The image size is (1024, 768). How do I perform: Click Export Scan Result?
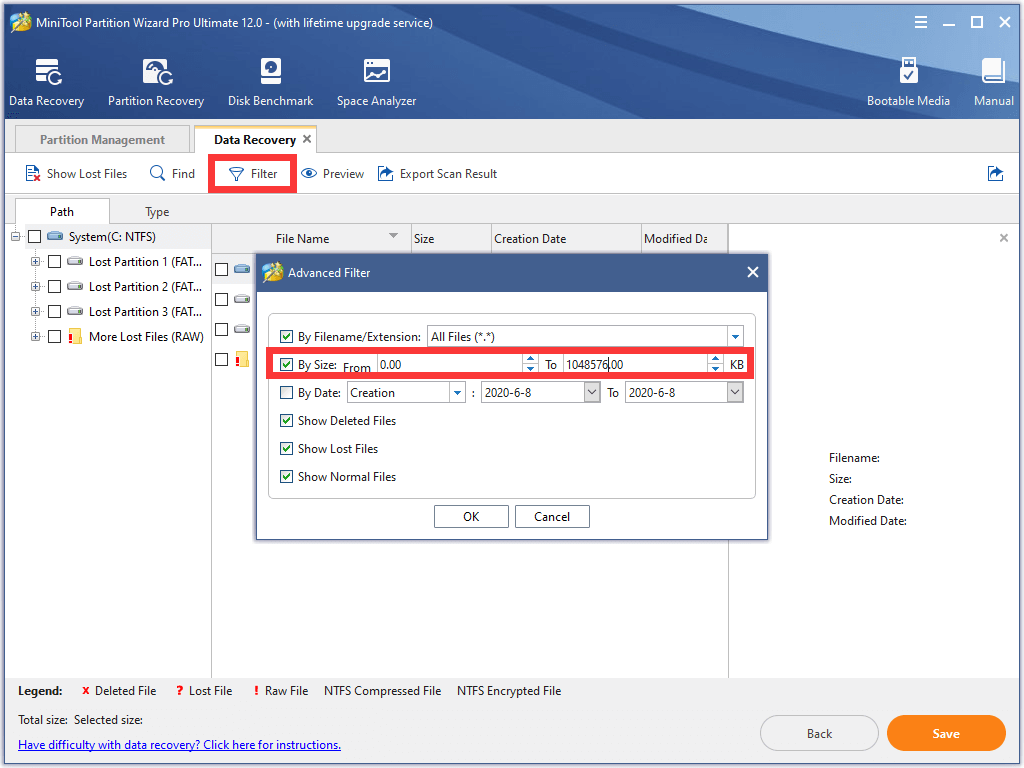(x=438, y=174)
